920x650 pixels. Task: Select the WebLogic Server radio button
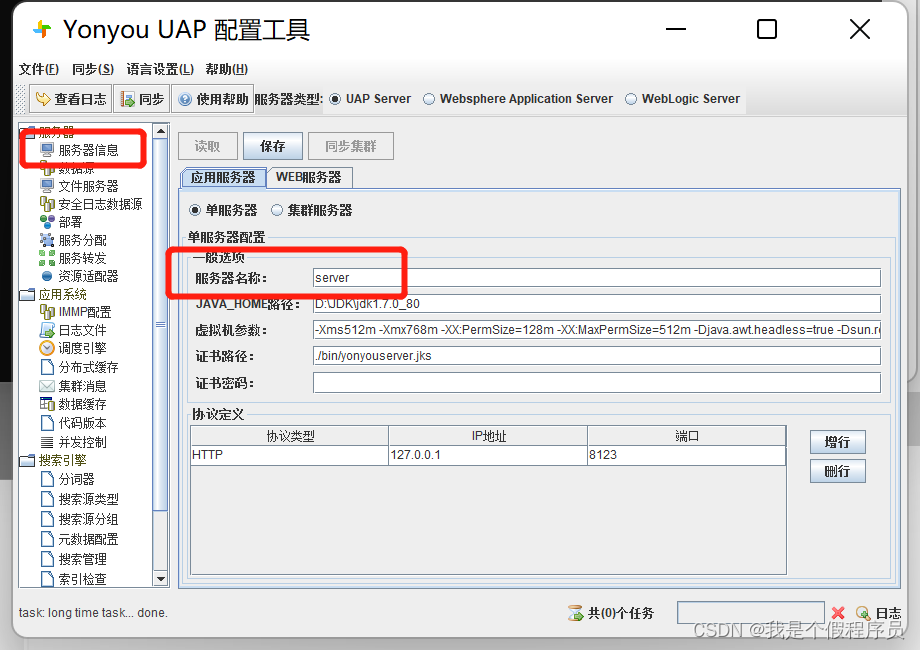click(x=631, y=99)
